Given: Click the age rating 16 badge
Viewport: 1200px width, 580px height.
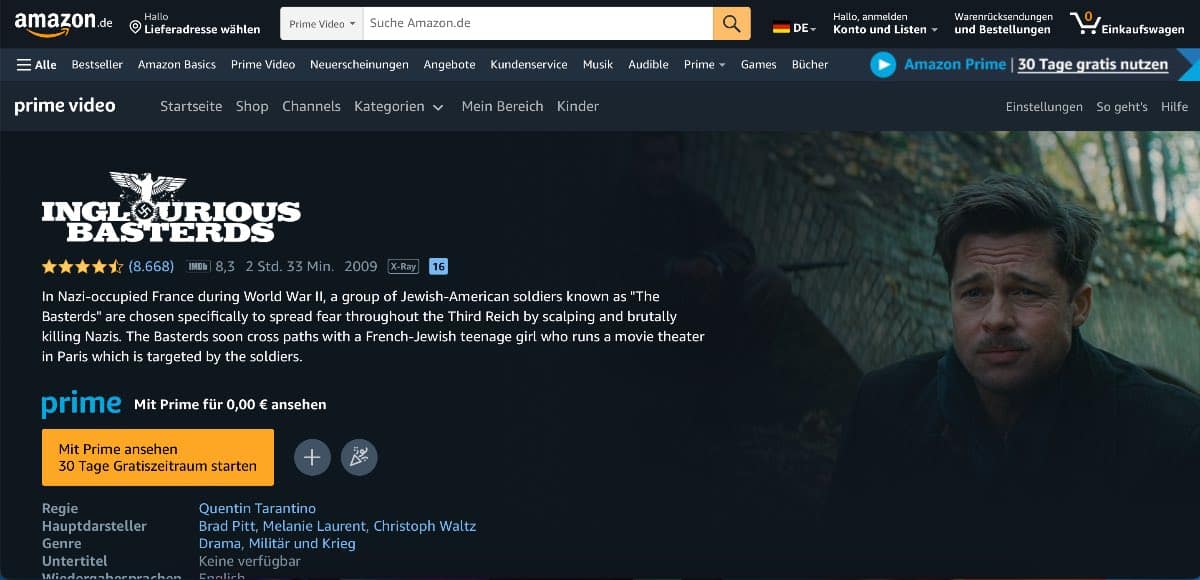Looking at the screenshot, I should click(438, 266).
